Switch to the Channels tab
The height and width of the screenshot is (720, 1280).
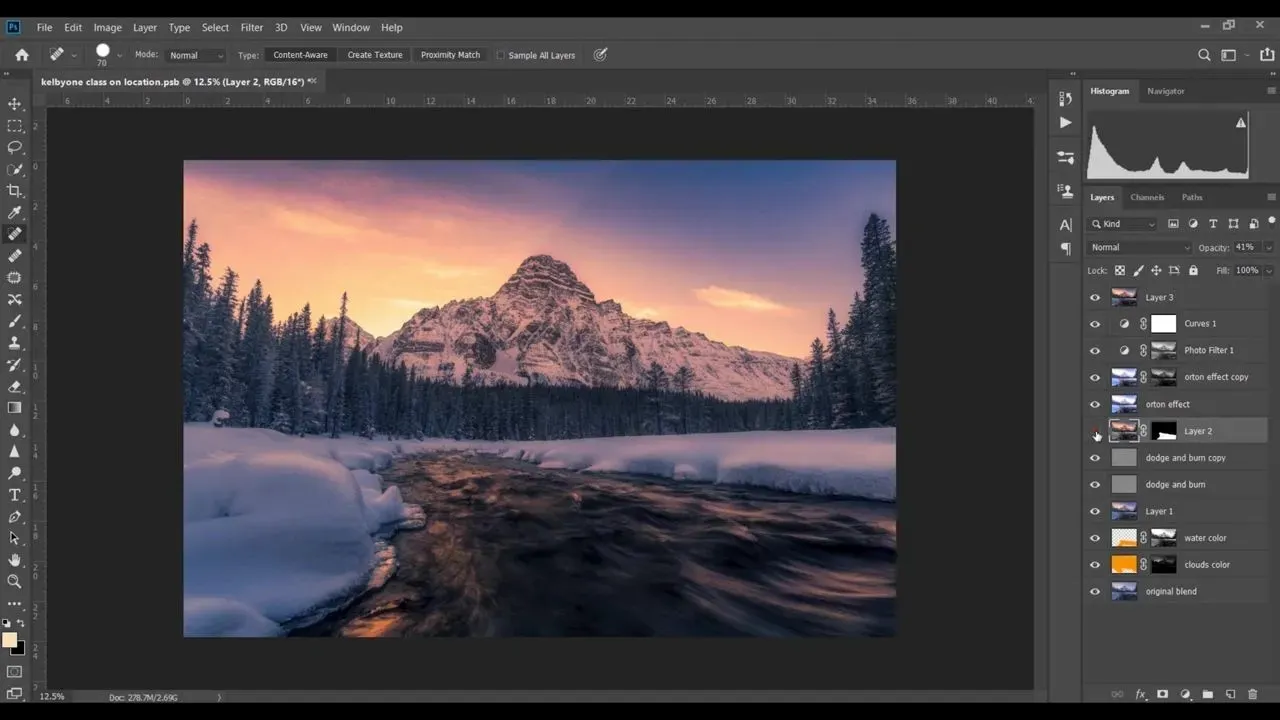tap(1147, 197)
